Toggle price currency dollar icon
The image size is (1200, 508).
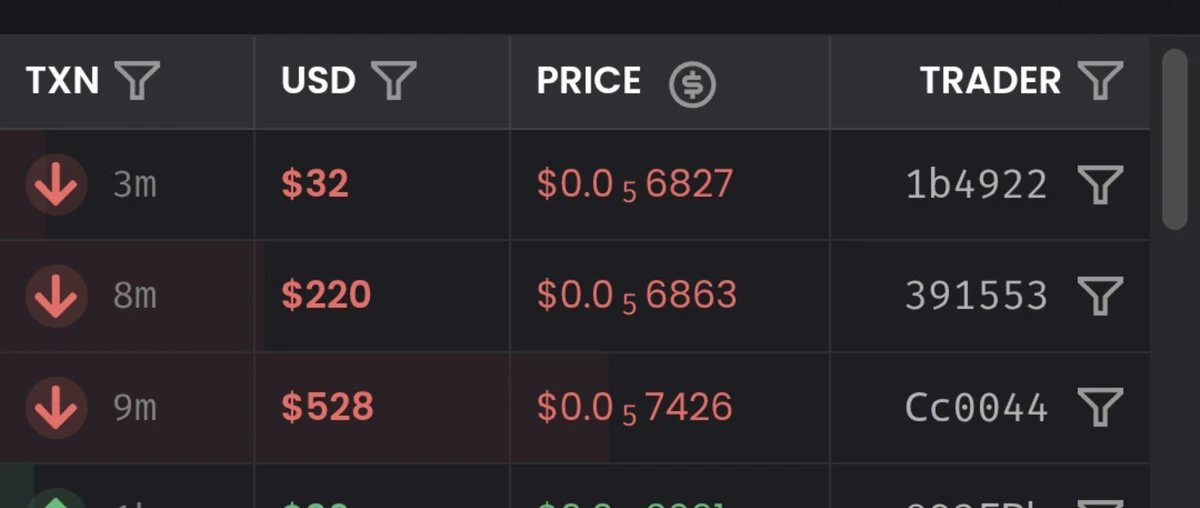click(692, 84)
